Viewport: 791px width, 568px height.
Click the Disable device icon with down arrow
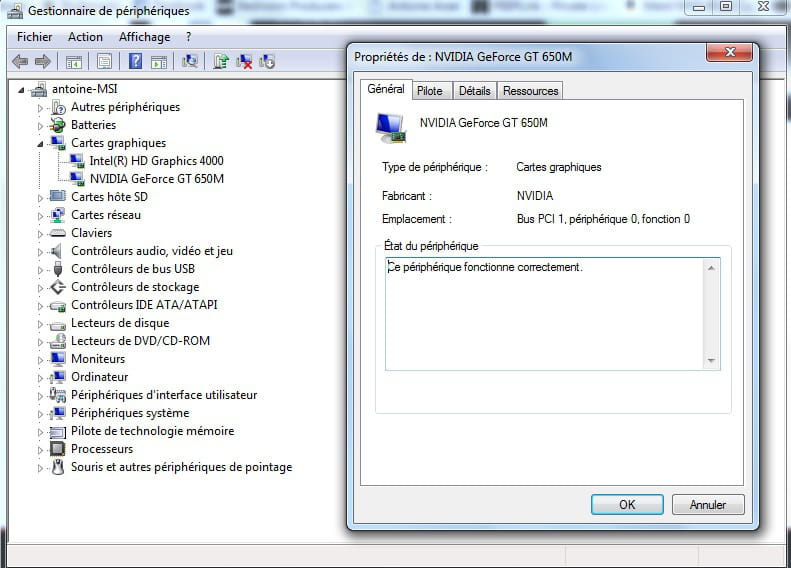pyautogui.click(x=266, y=62)
